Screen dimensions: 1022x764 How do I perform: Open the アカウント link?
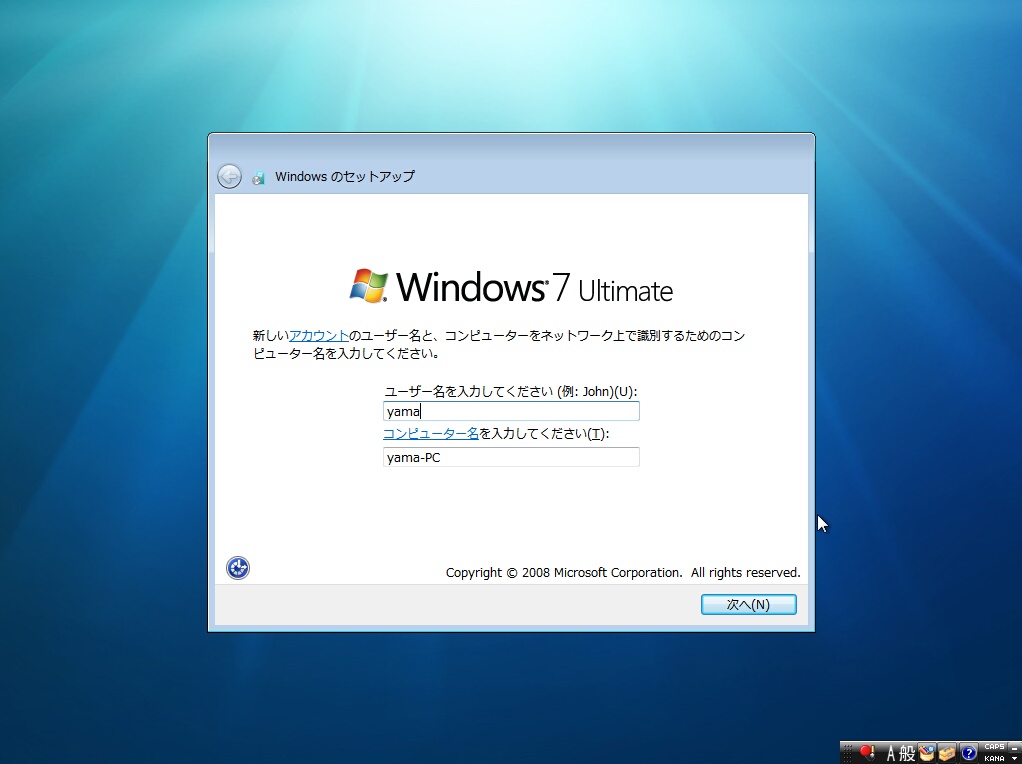point(319,336)
